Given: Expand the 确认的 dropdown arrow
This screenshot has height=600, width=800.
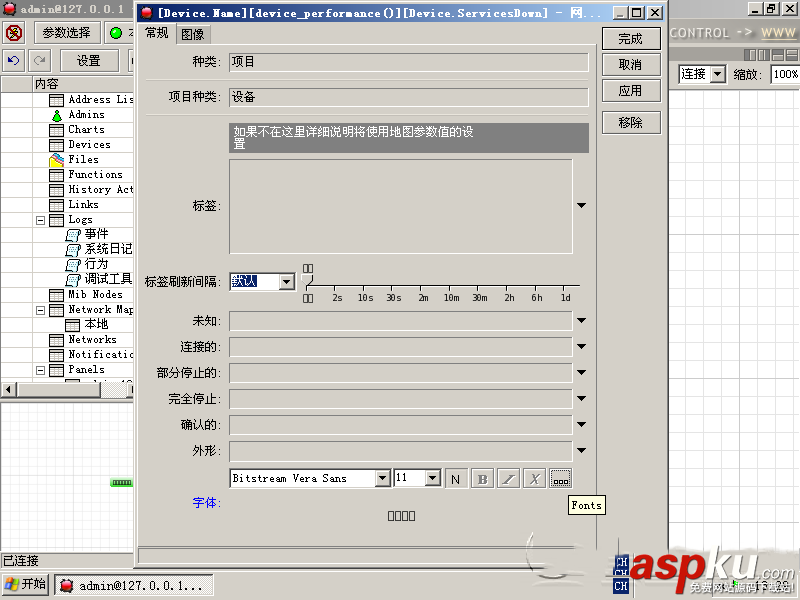Looking at the screenshot, I should pos(582,424).
